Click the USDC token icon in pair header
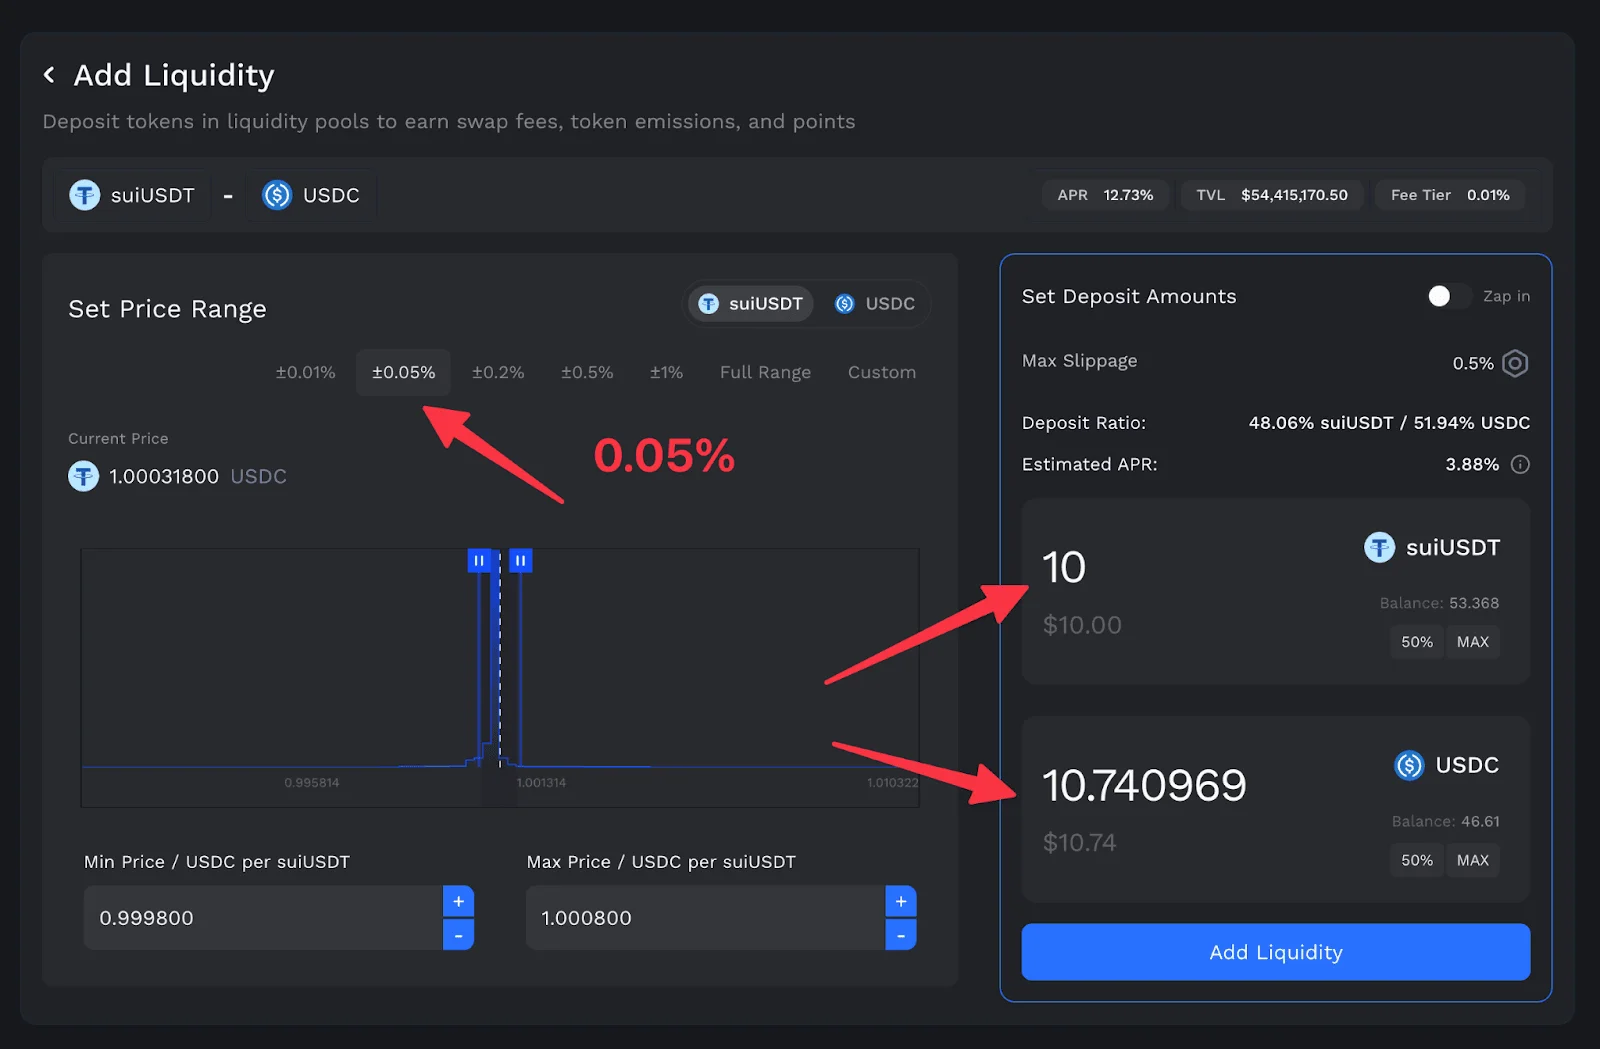The width and height of the screenshot is (1600, 1049). [276, 195]
